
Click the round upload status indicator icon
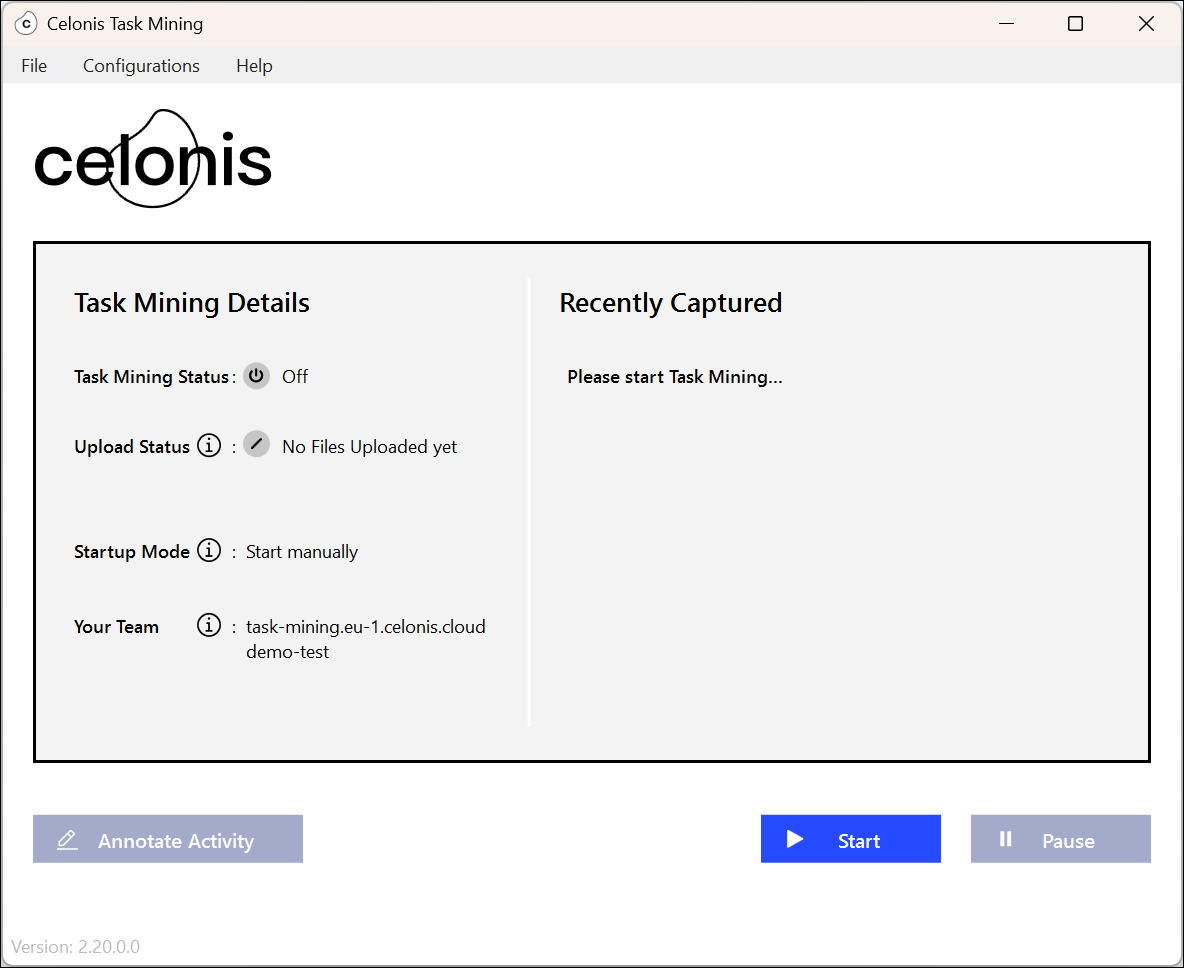click(257, 445)
